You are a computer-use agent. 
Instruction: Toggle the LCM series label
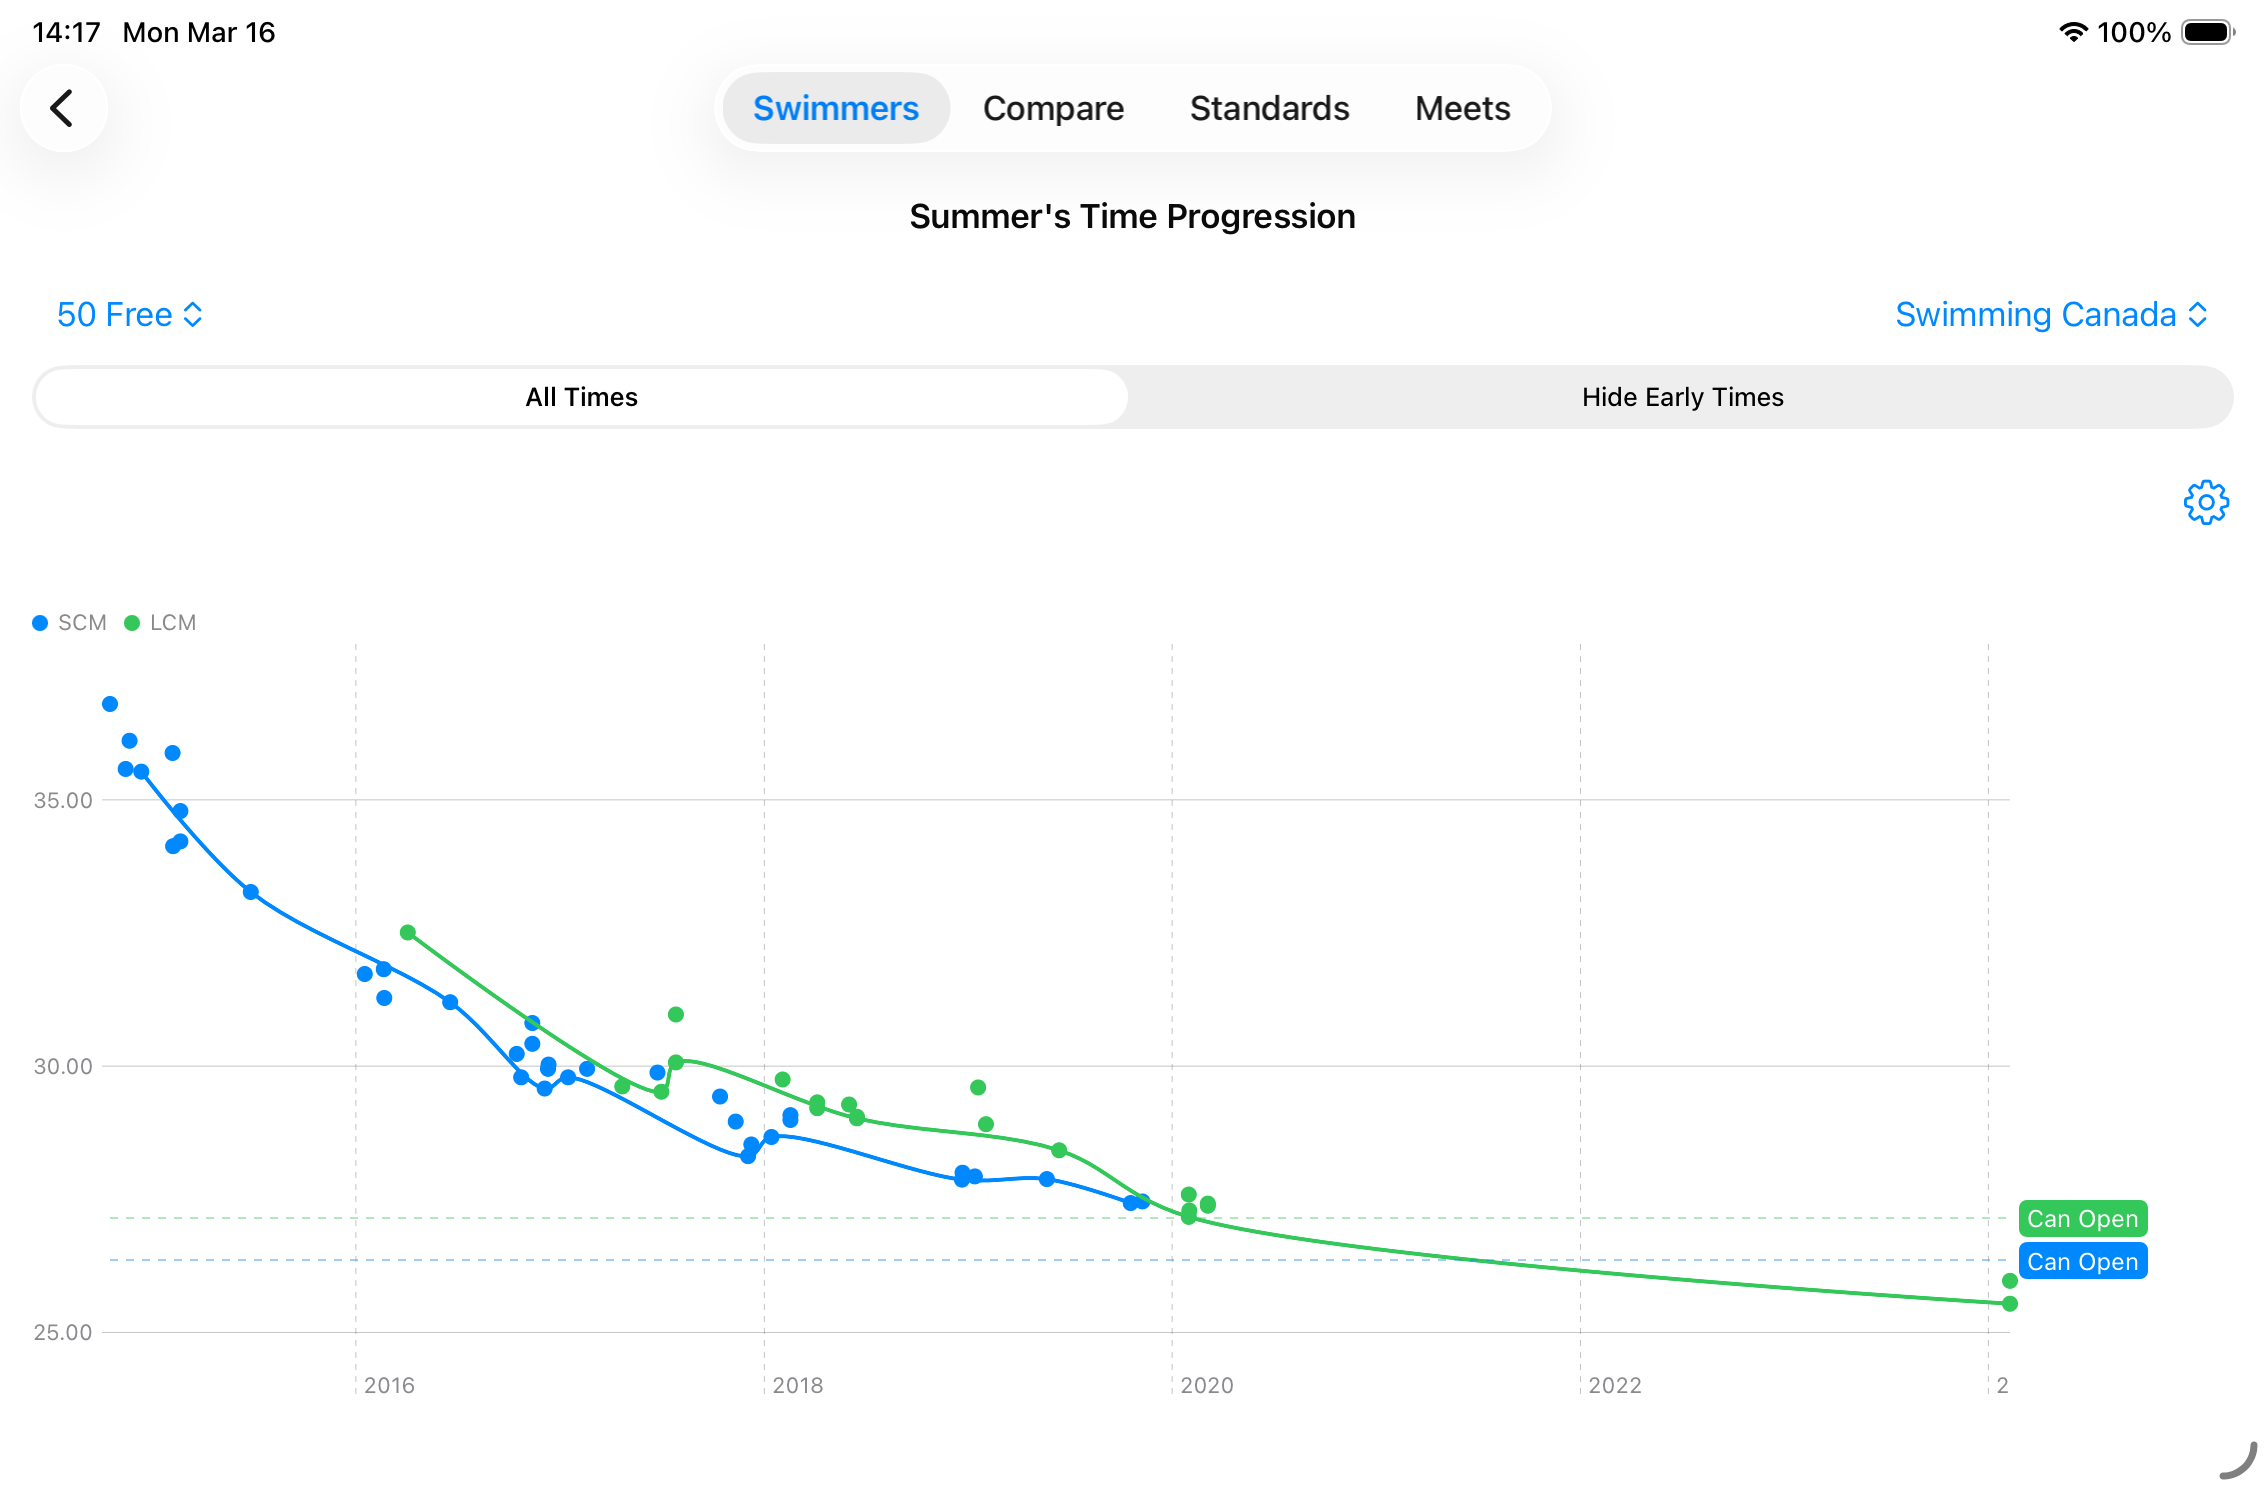pyautogui.click(x=173, y=623)
